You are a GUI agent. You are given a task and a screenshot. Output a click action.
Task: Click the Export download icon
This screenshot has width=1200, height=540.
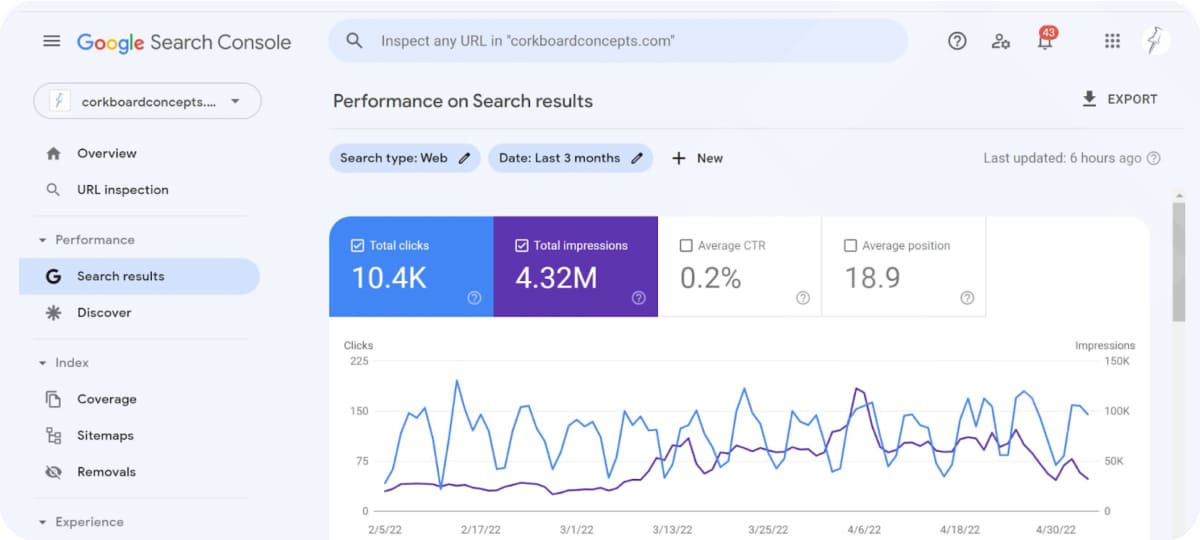(x=1089, y=99)
